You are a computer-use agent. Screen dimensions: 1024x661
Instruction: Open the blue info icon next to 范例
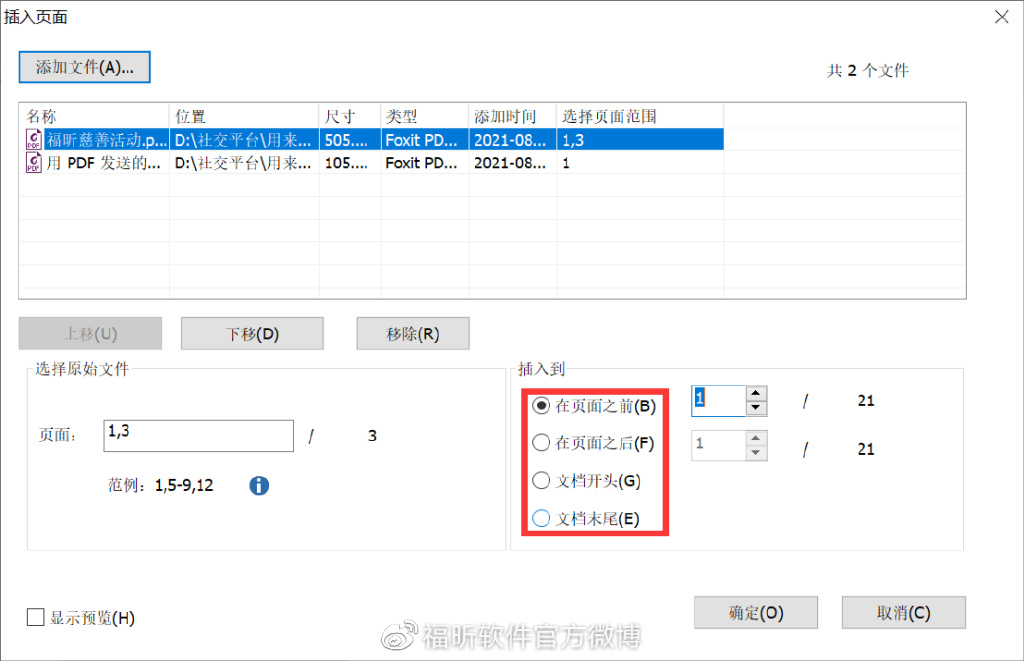[259, 486]
